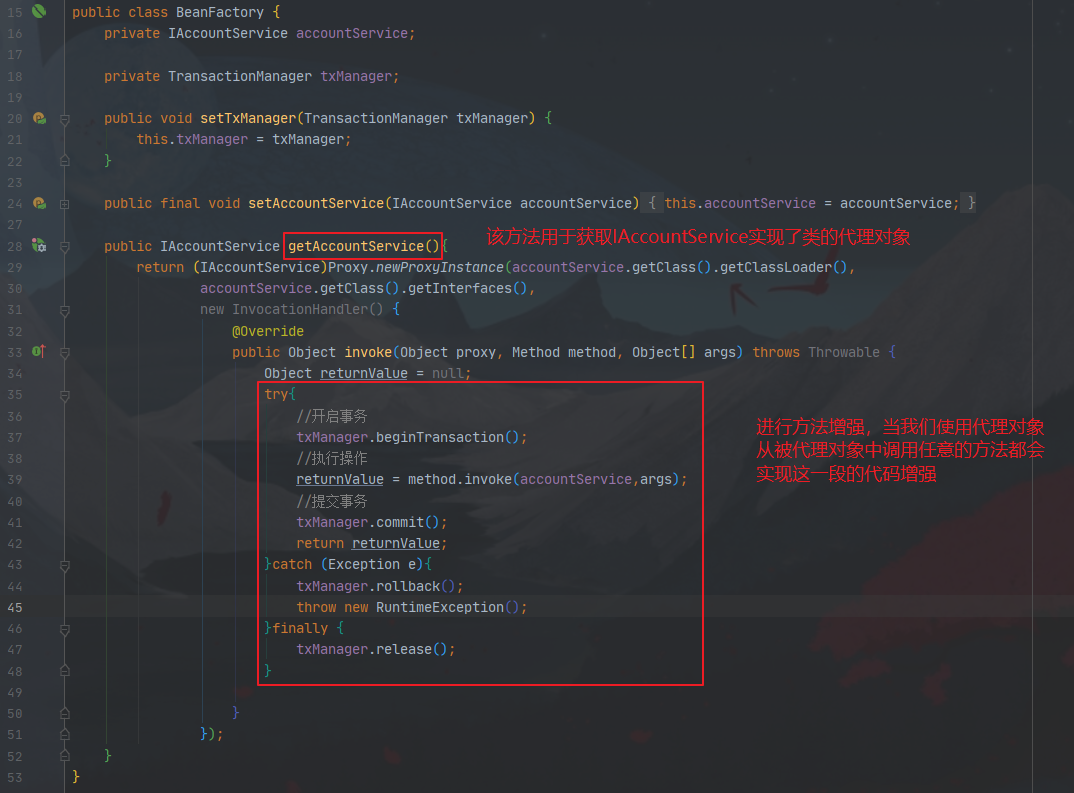Click txManager.commit() call
This screenshot has height=793, width=1074.
(x=368, y=523)
